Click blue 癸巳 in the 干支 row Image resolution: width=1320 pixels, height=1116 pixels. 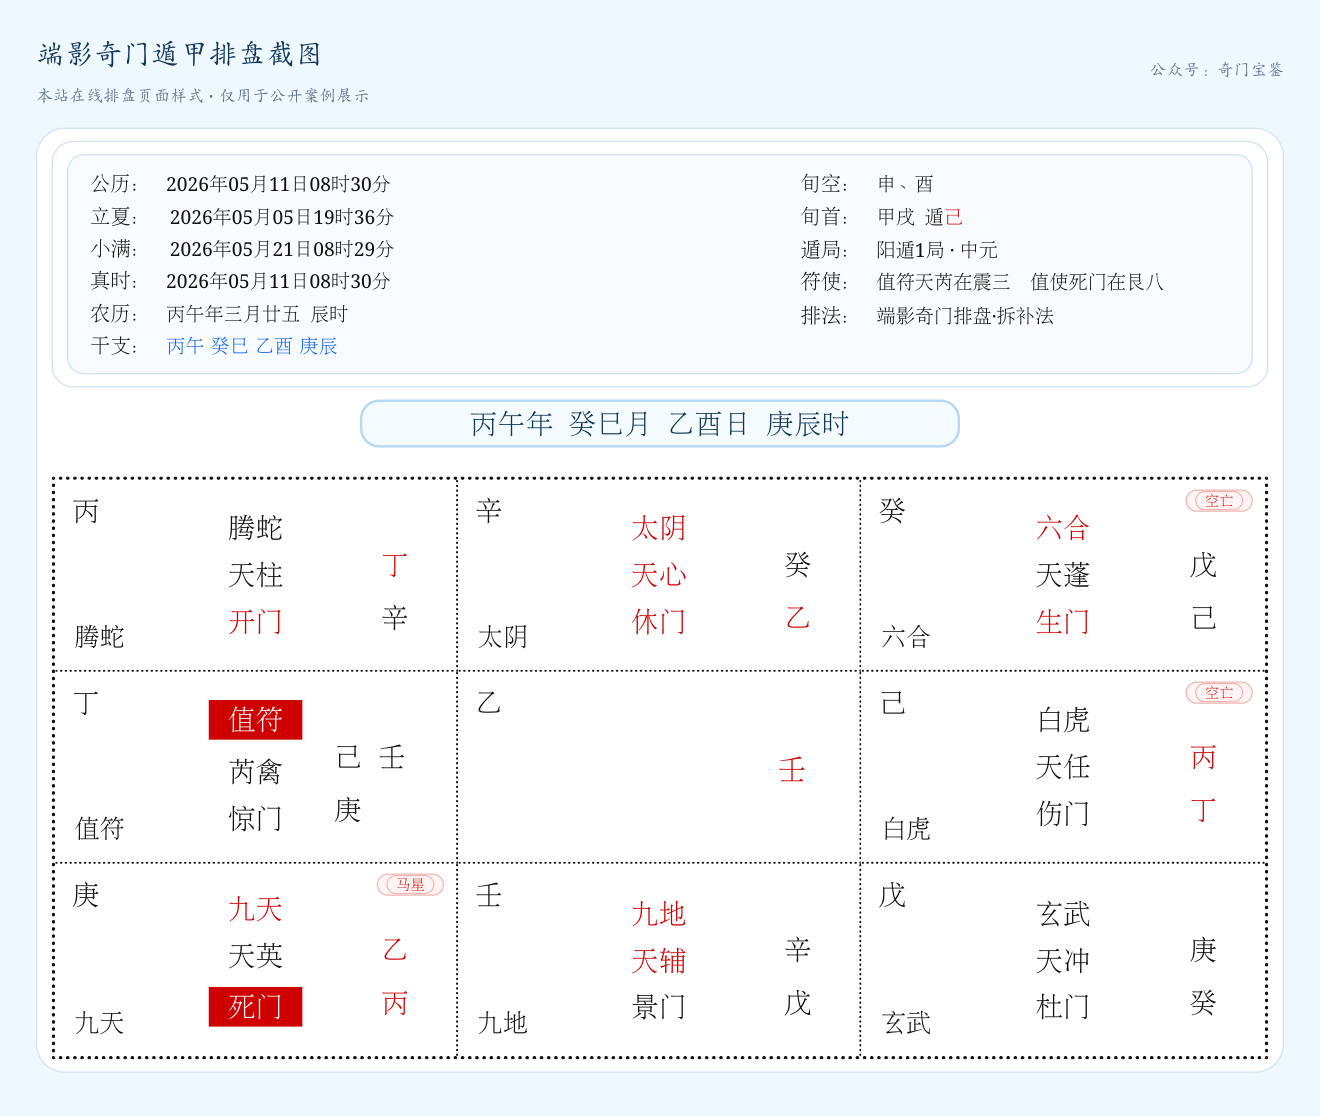pyautogui.click(x=229, y=346)
